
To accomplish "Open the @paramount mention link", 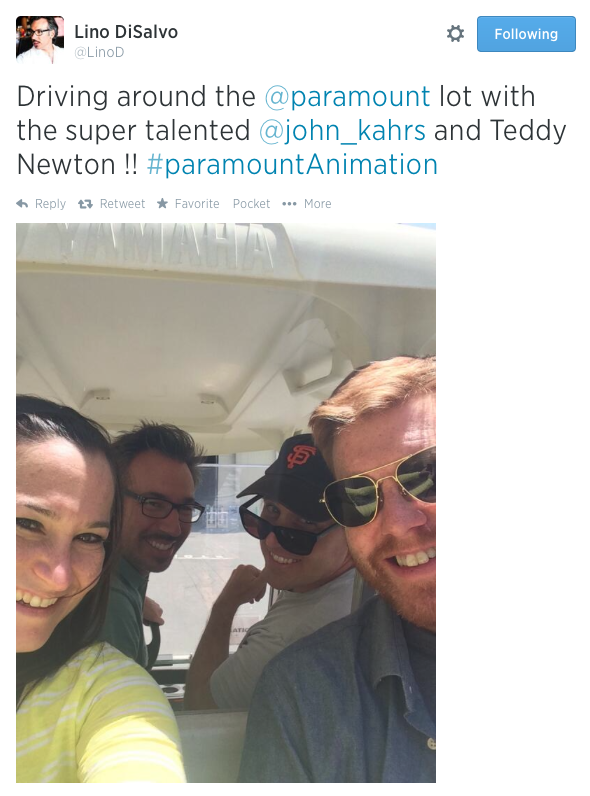I will coord(347,96).
